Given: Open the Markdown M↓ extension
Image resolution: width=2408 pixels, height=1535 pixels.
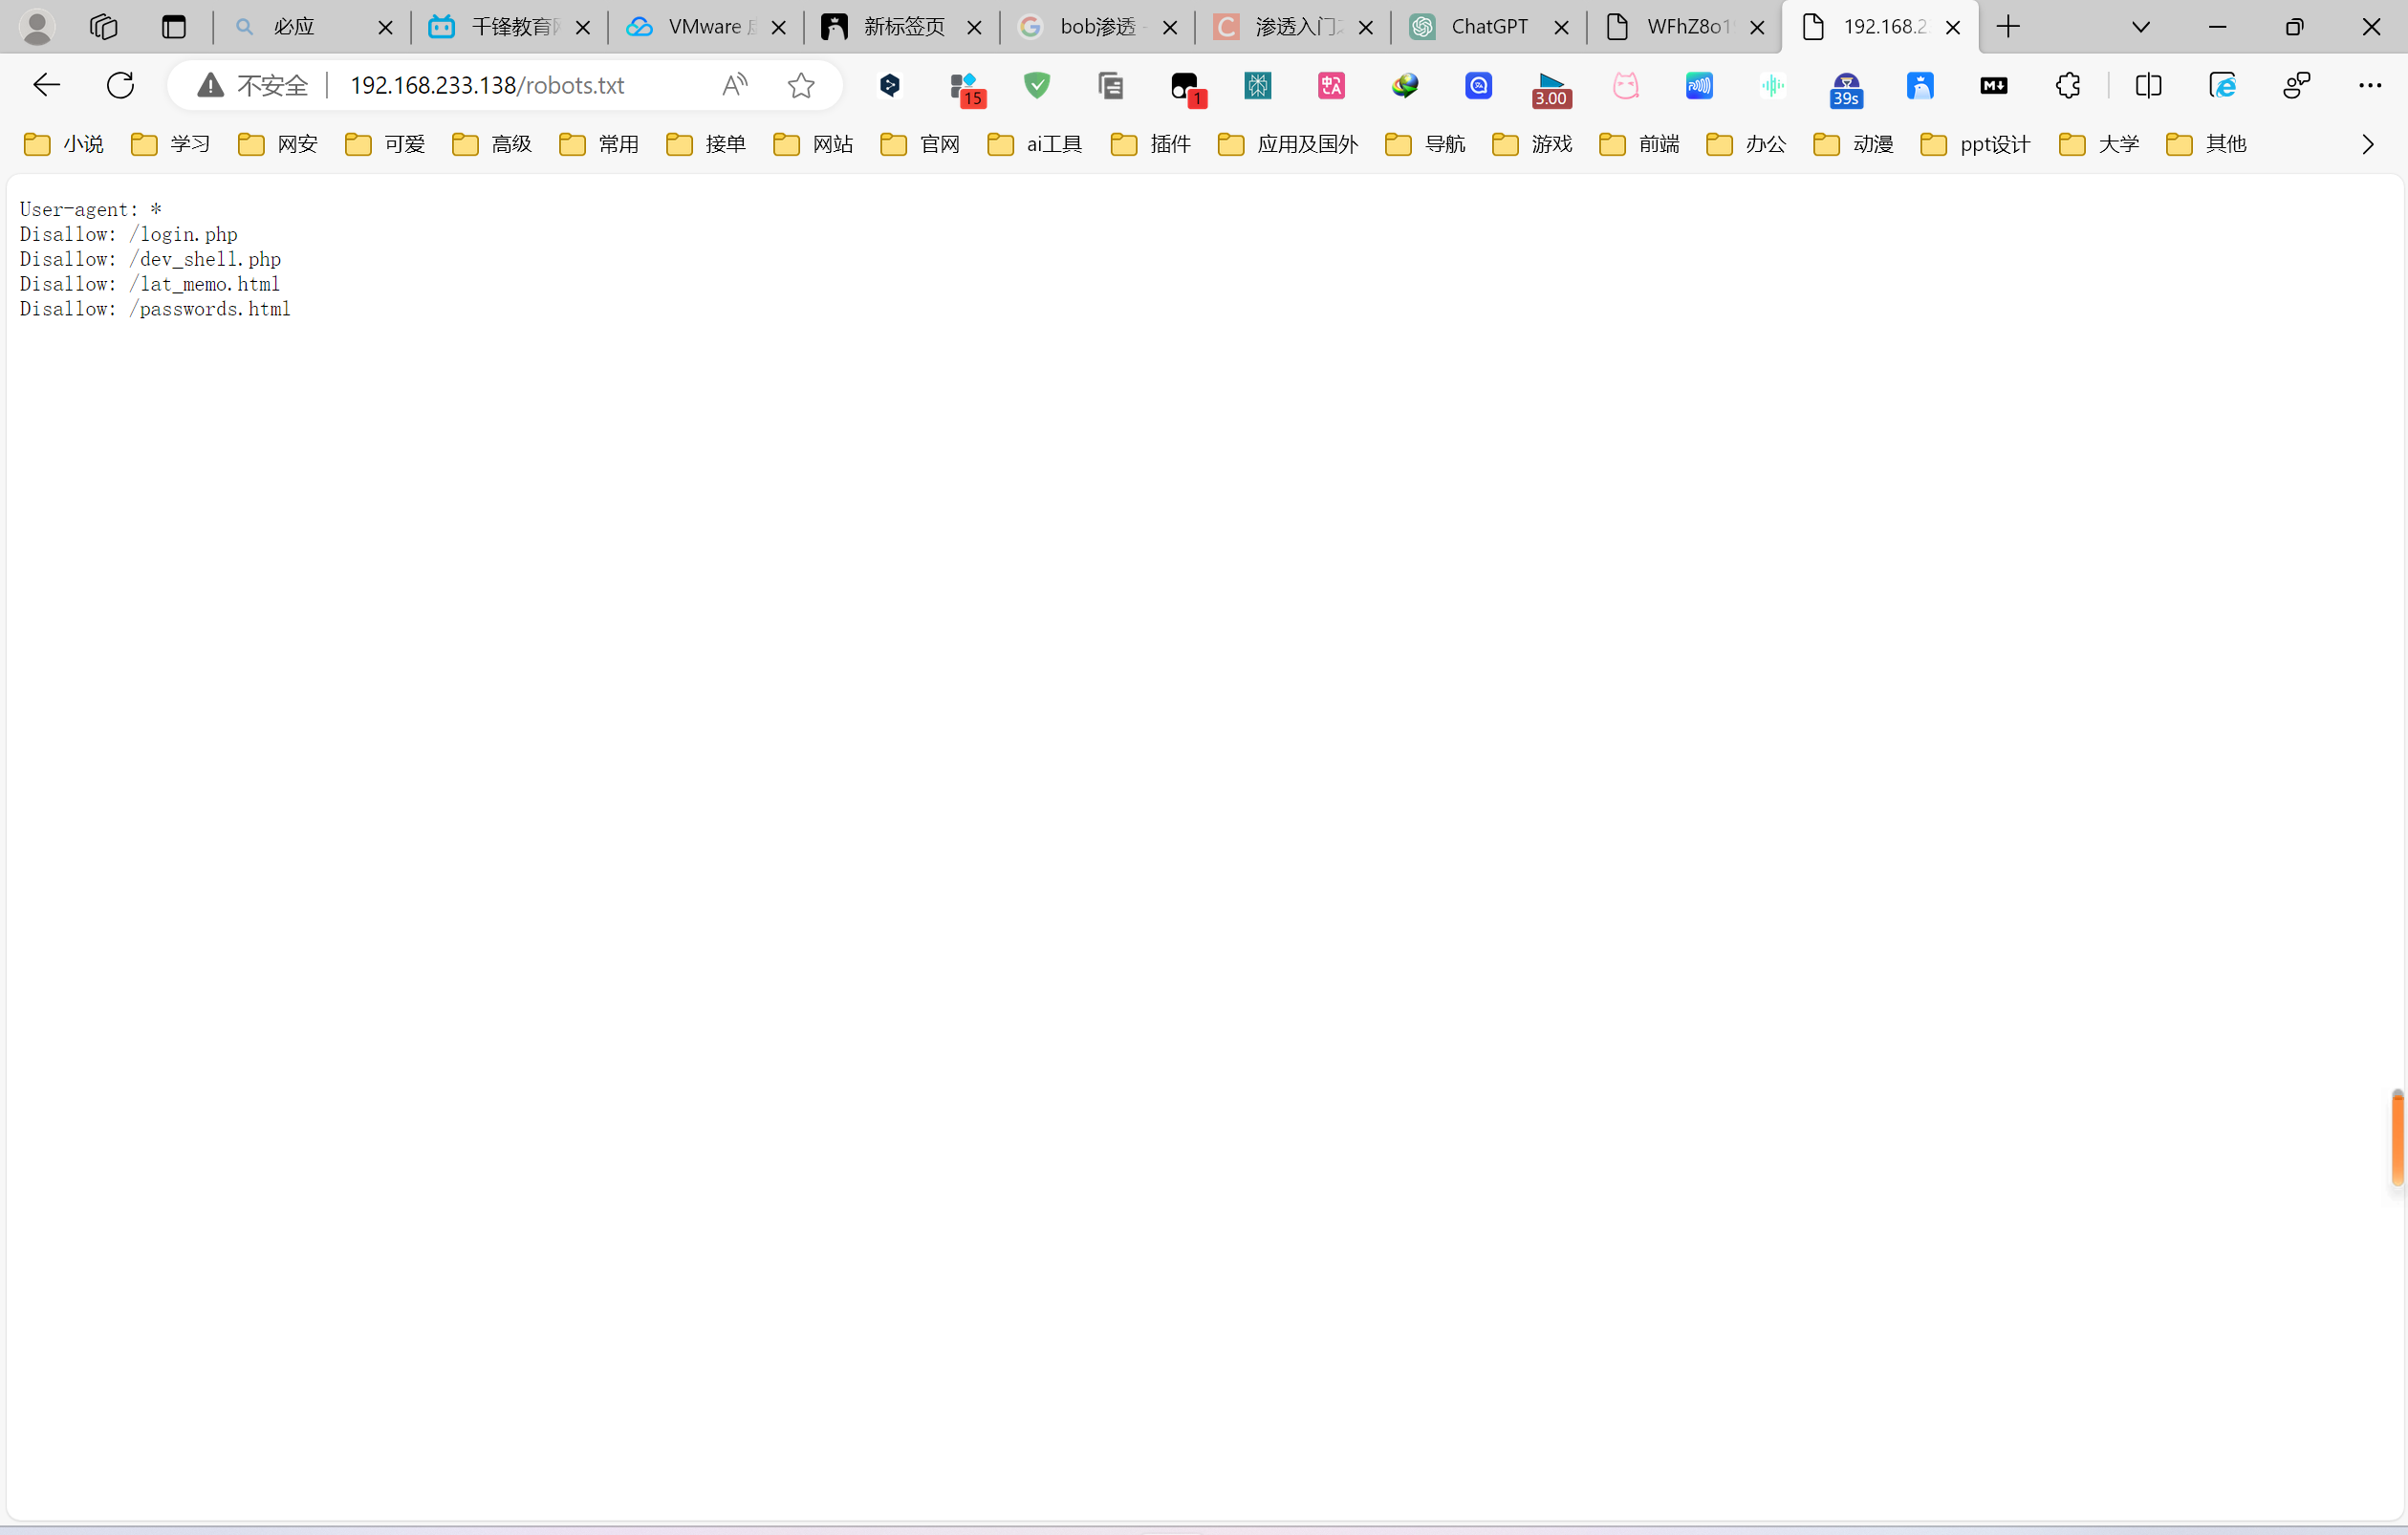Looking at the screenshot, I should 1993,86.
